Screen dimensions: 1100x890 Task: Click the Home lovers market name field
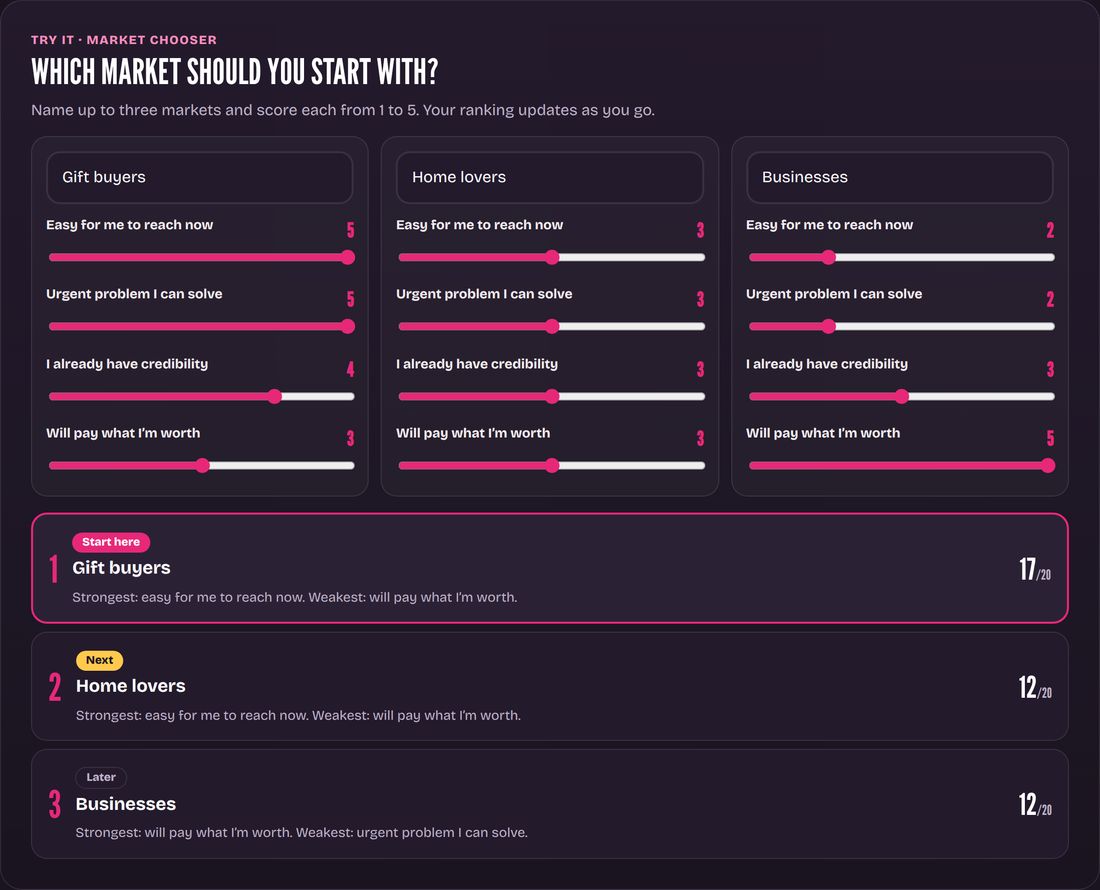coord(549,177)
